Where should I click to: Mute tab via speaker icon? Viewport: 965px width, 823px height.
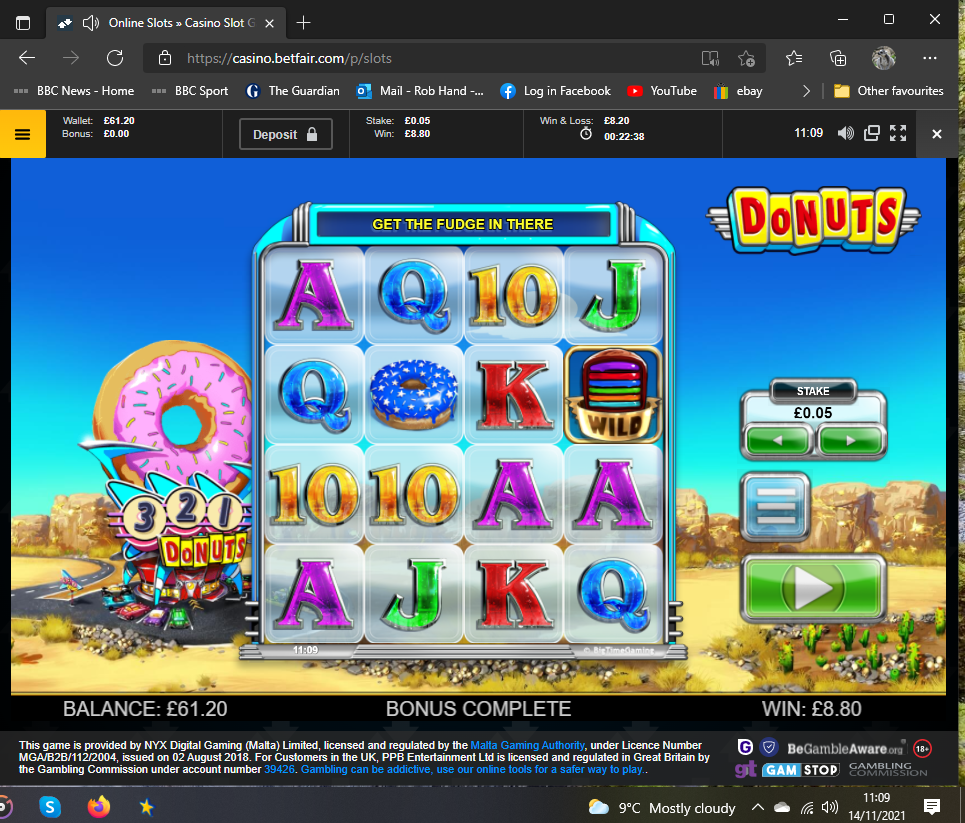coord(91,23)
